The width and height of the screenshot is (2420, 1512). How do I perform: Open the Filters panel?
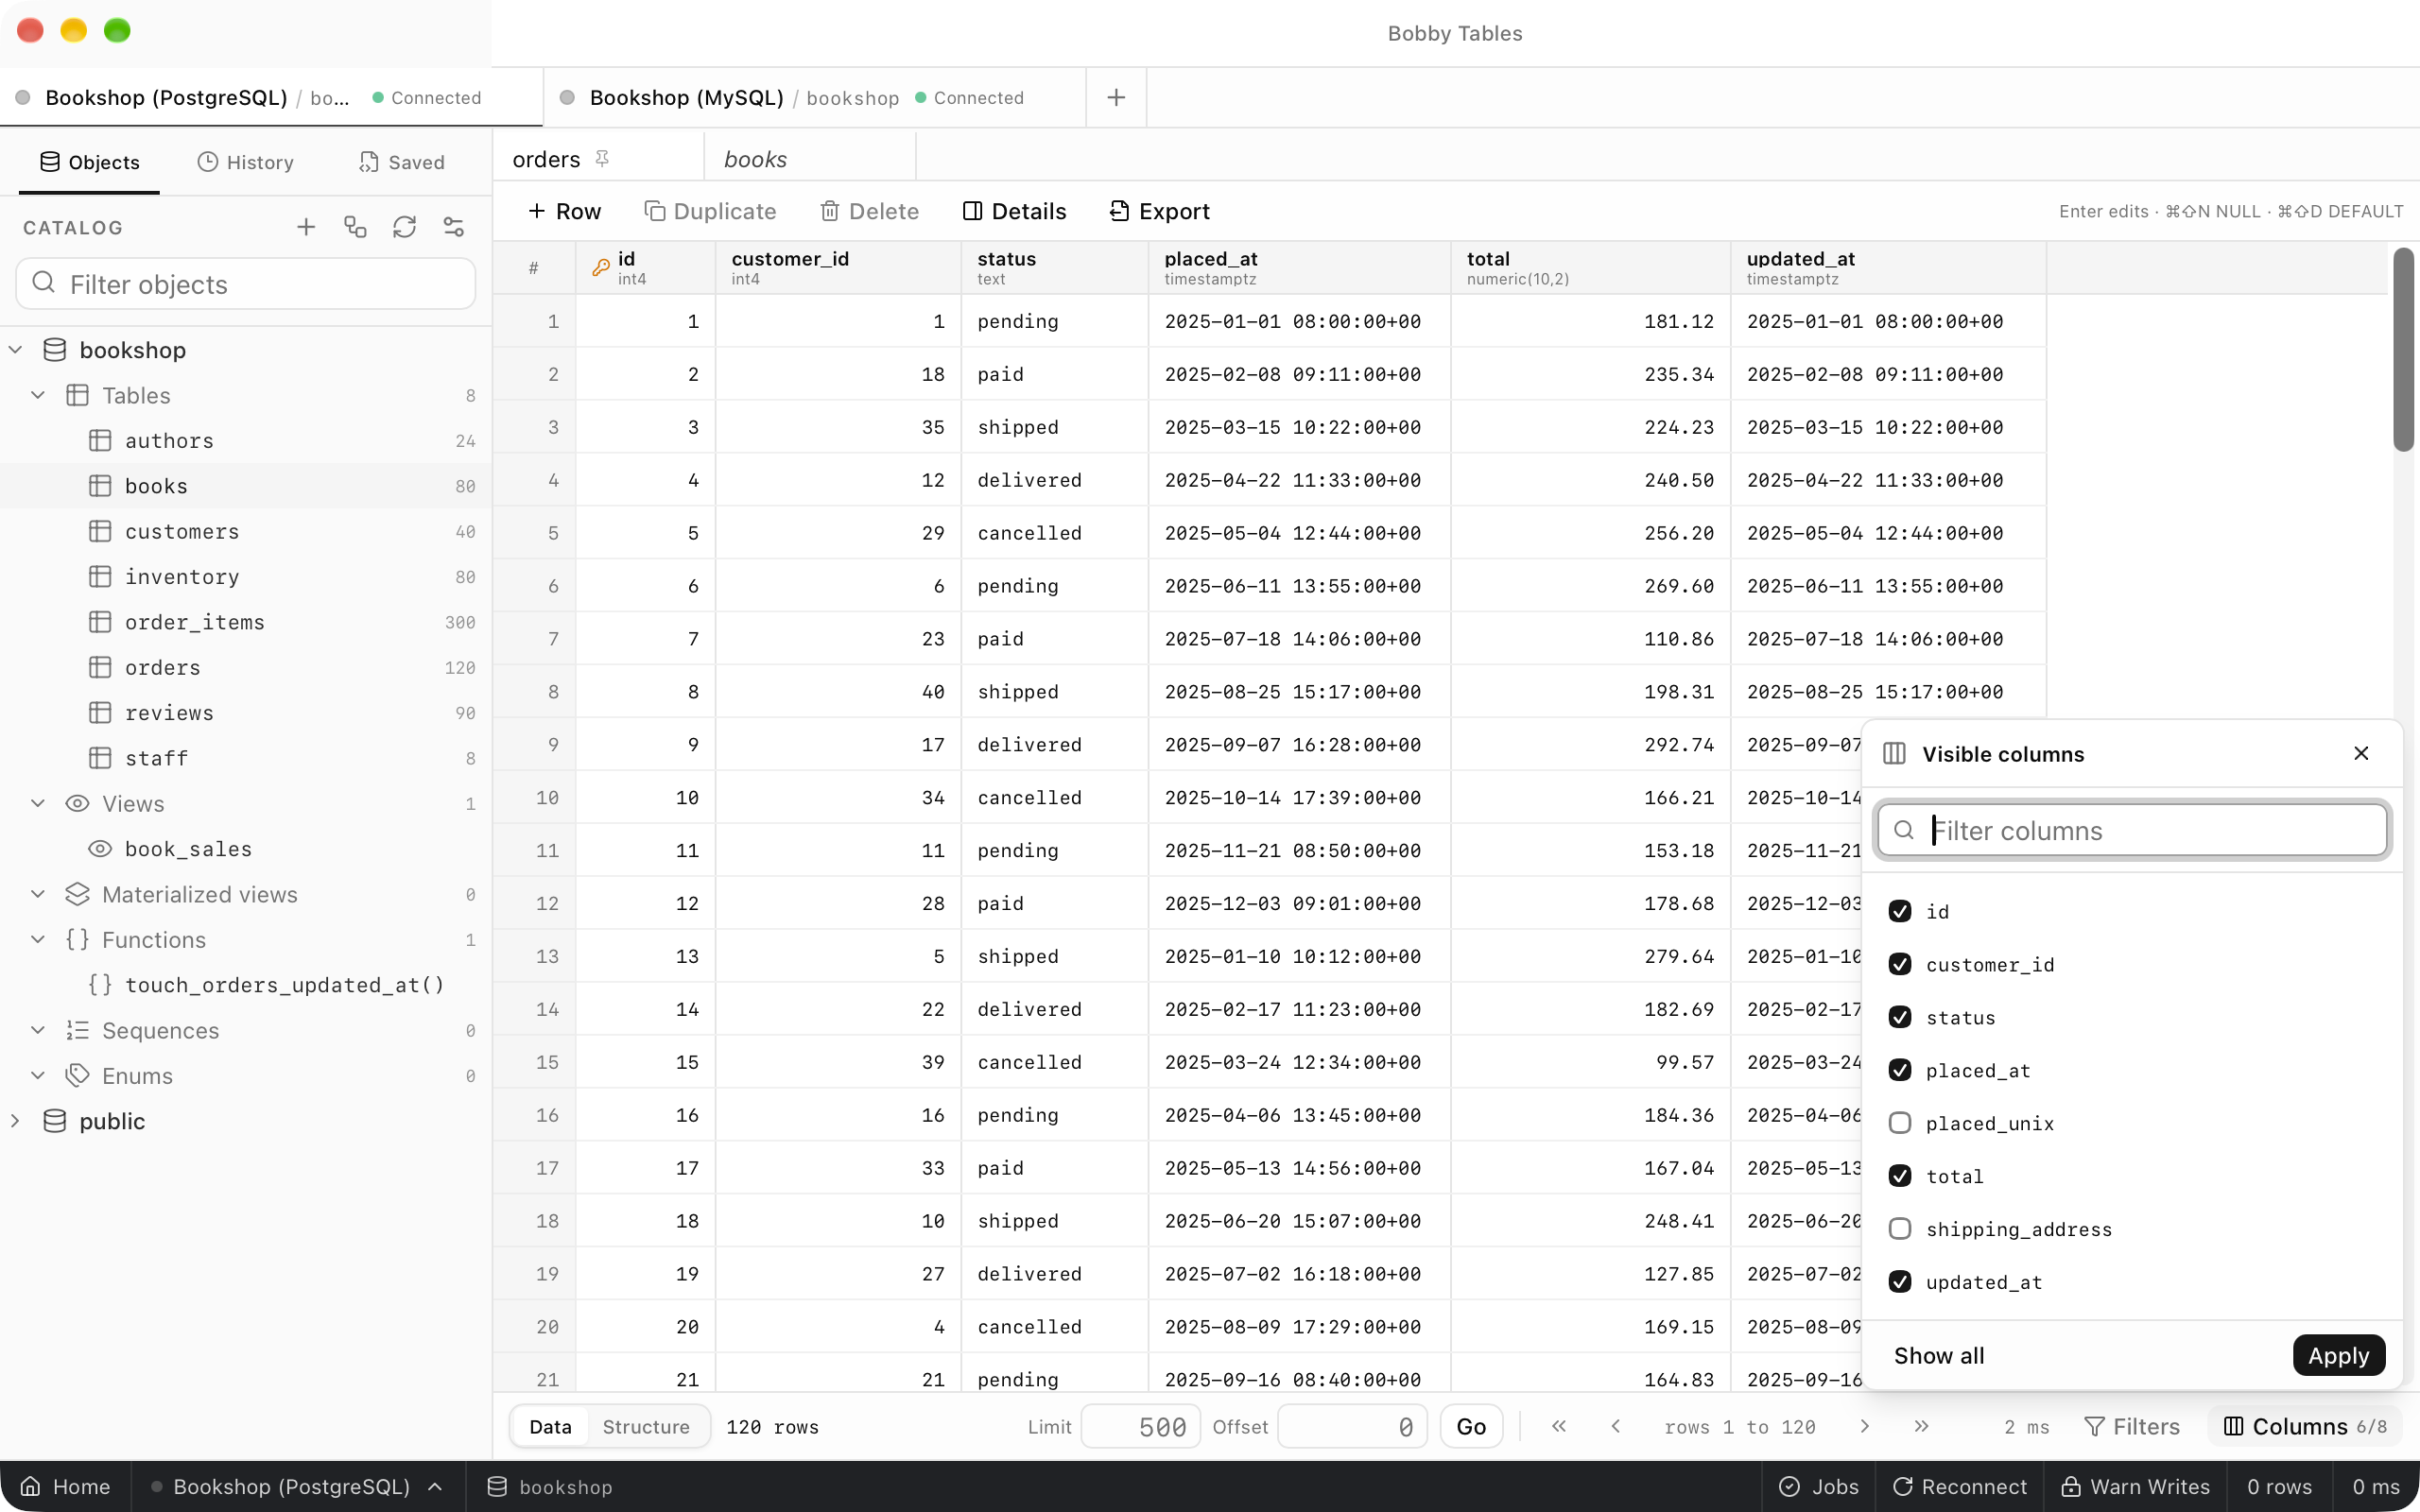2132,1426
